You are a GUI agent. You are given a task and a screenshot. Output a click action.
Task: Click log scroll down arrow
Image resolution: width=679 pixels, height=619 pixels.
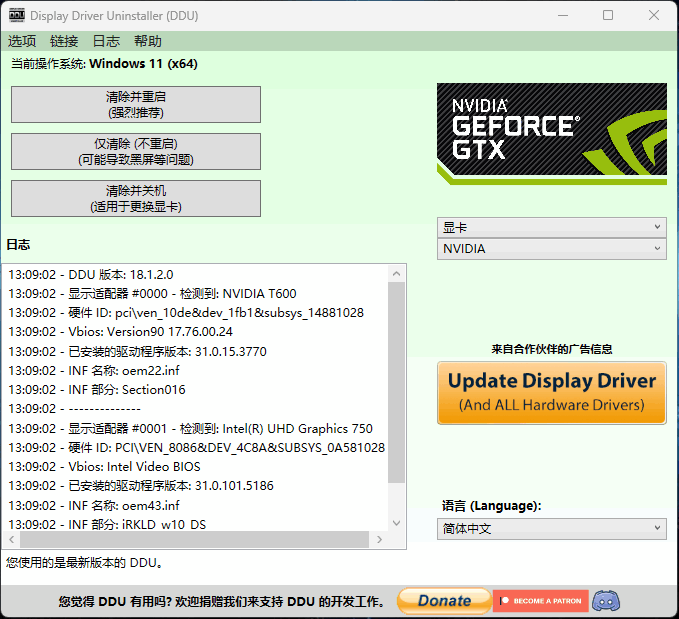(x=396, y=523)
